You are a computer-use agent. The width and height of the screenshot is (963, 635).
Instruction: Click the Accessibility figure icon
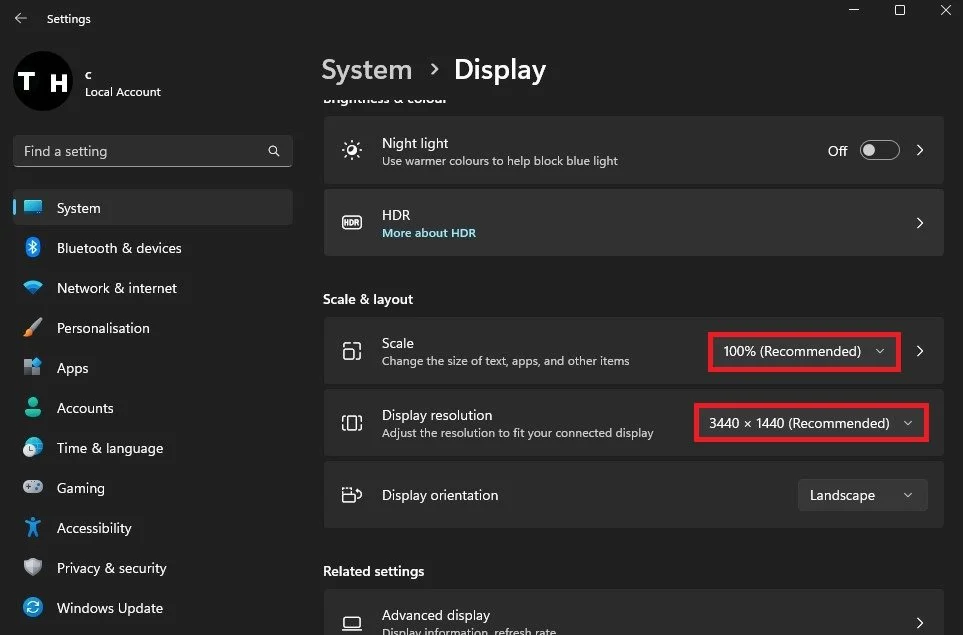pos(33,528)
